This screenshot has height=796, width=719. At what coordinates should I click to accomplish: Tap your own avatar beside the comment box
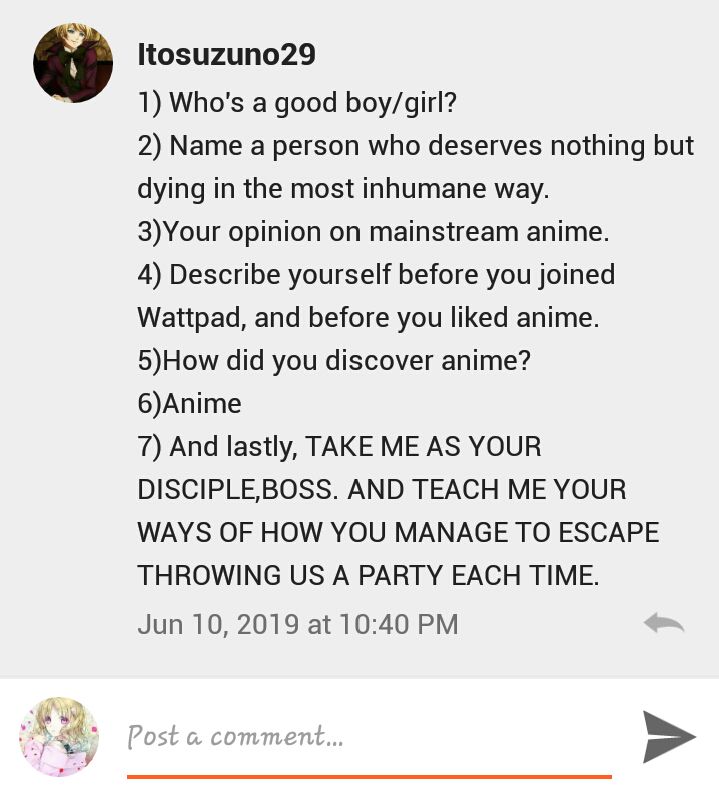pos(59,737)
